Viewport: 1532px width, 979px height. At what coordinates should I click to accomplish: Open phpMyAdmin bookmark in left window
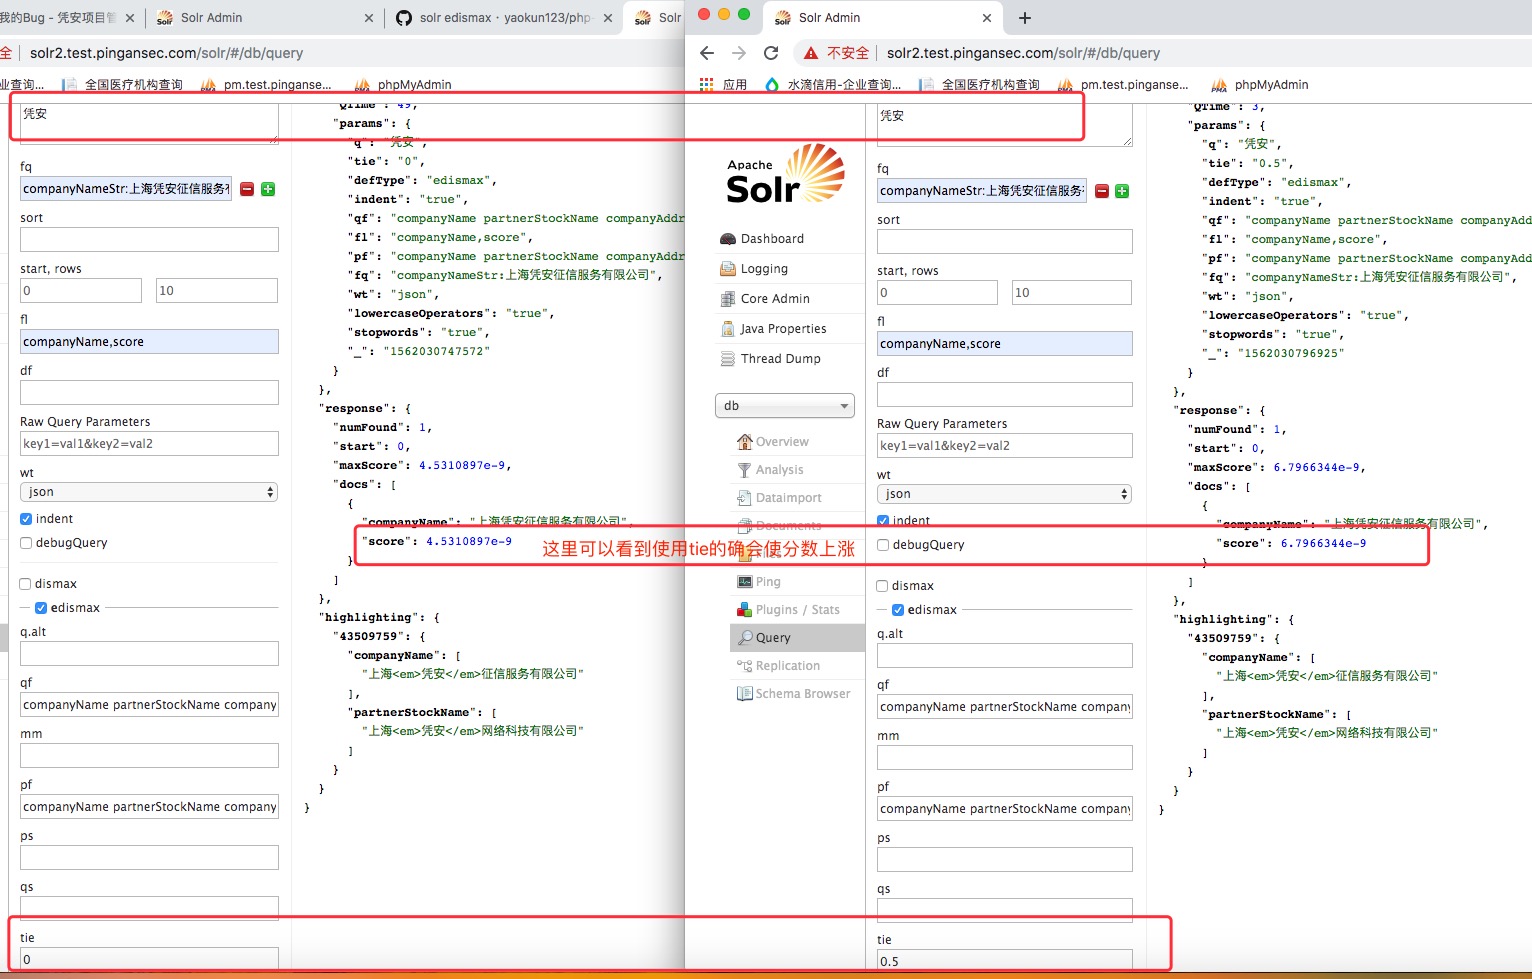pyautogui.click(x=403, y=85)
